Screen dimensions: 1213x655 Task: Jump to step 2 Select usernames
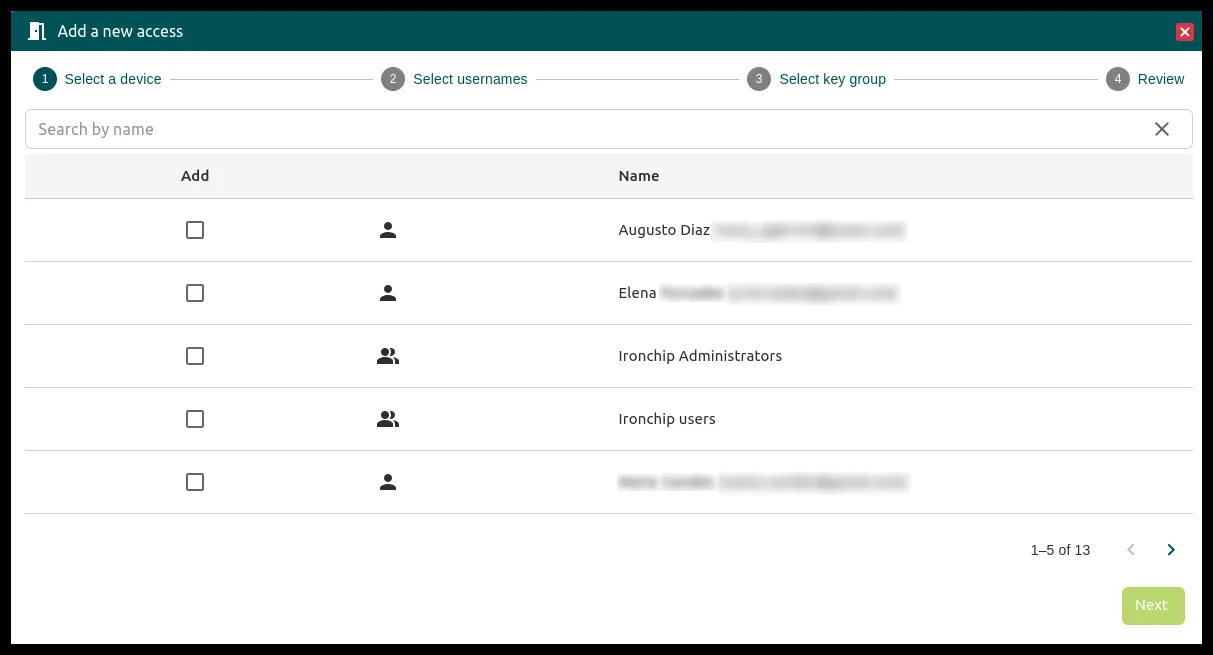tap(454, 79)
